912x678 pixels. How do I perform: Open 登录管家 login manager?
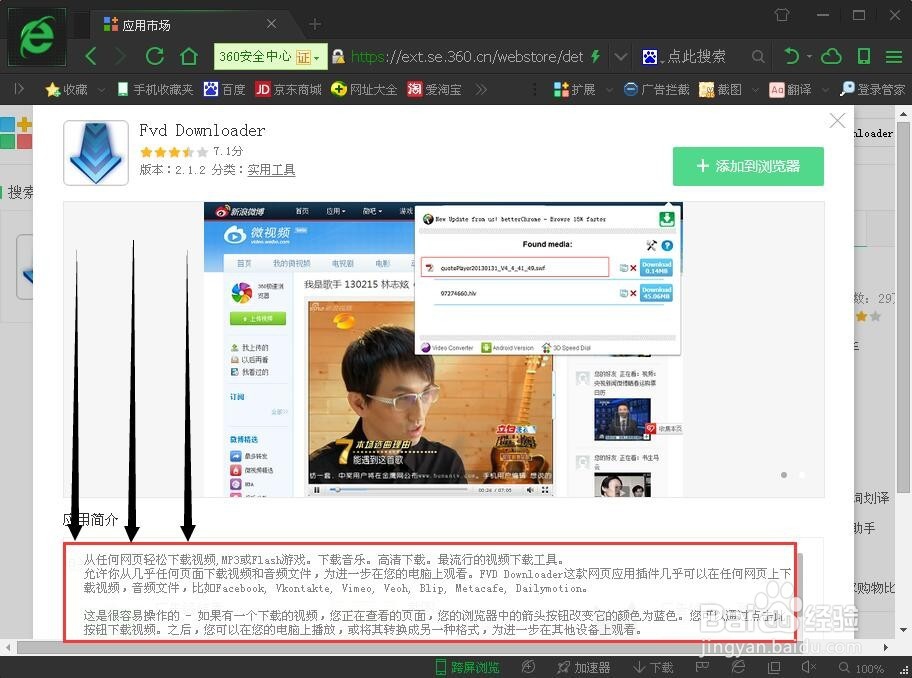point(872,90)
